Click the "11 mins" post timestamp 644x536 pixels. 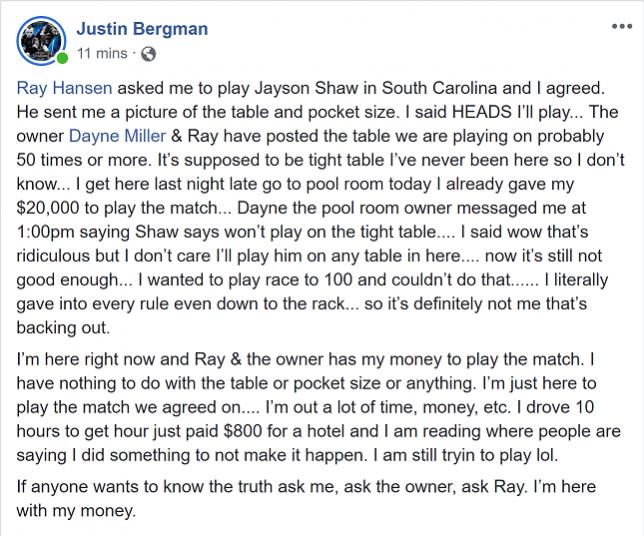[x=101, y=53]
